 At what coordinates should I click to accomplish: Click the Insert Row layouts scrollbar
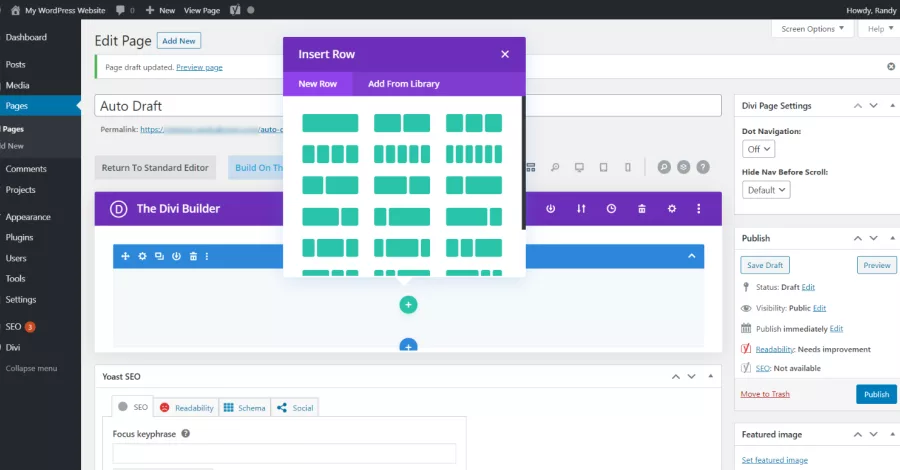click(523, 163)
